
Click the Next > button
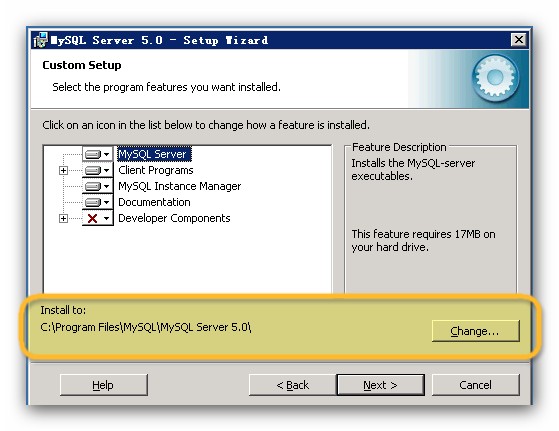pos(380,385)
